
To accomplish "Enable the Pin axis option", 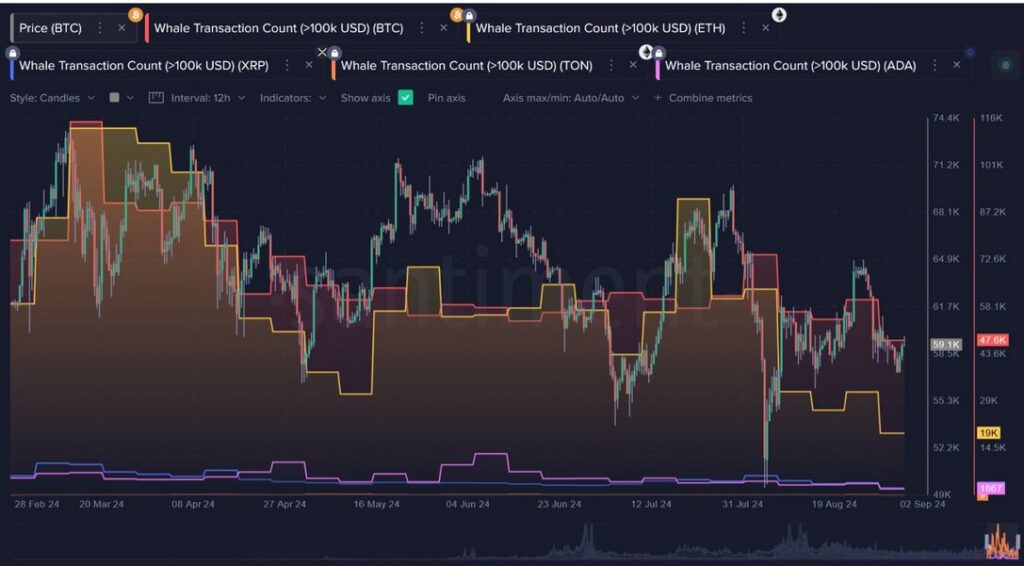I will coord(446,98).
